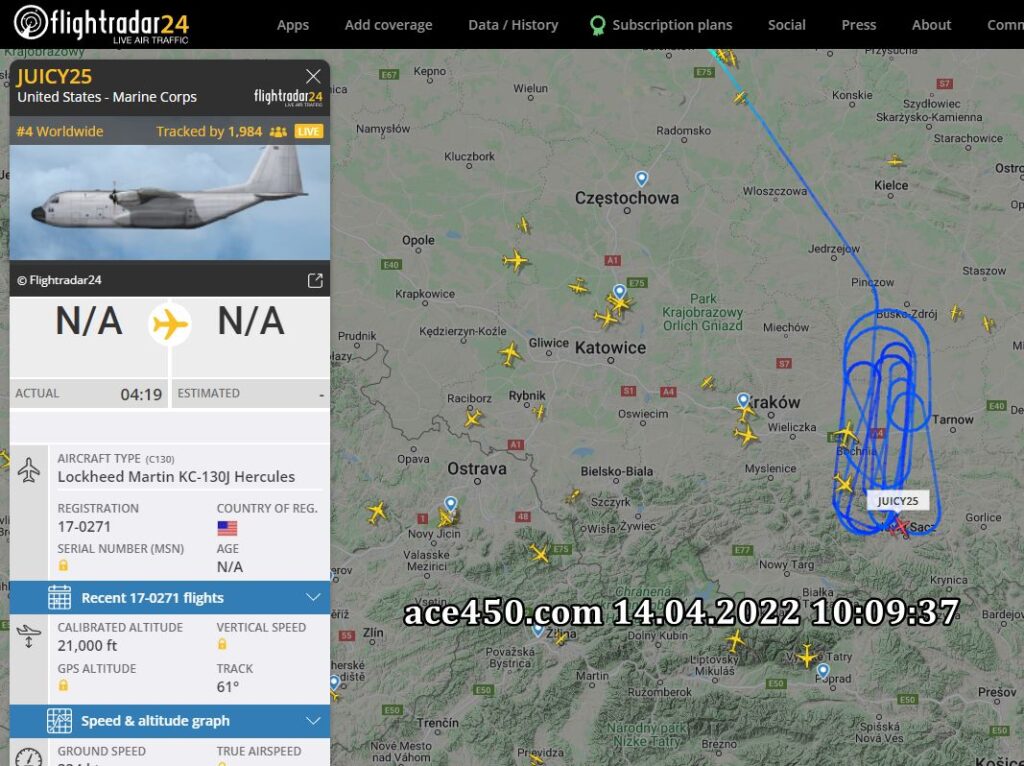This screenshot has width=1024, height=766.
Task: Click the JUICY25 map label
Action: (x=897, y=501)
